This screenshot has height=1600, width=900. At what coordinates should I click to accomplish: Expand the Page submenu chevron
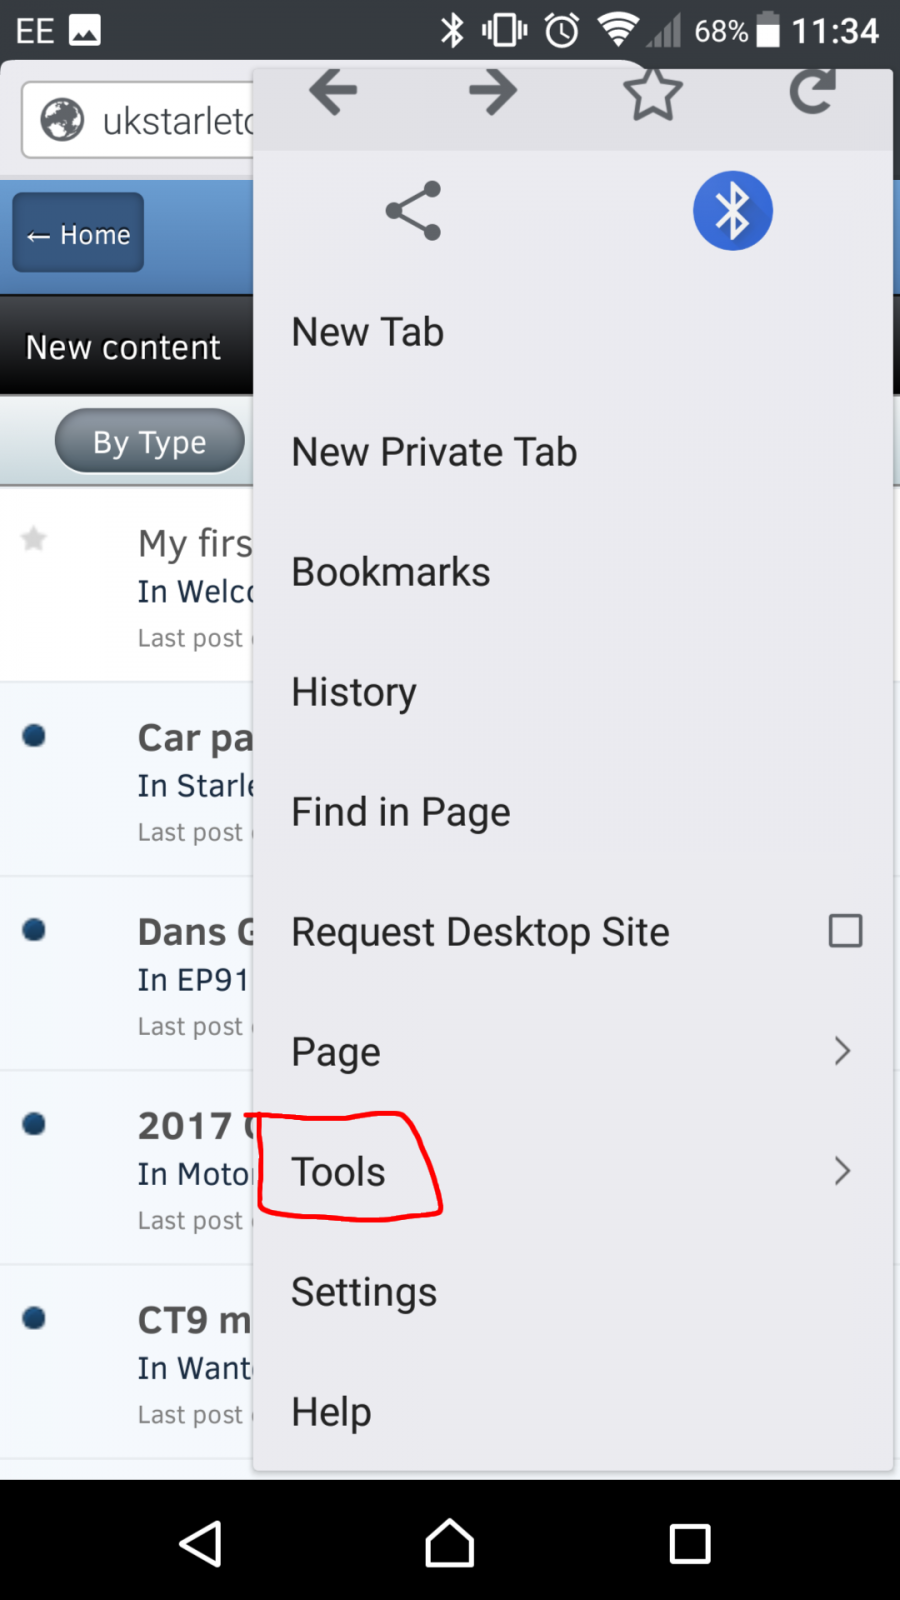[842, 1051]
